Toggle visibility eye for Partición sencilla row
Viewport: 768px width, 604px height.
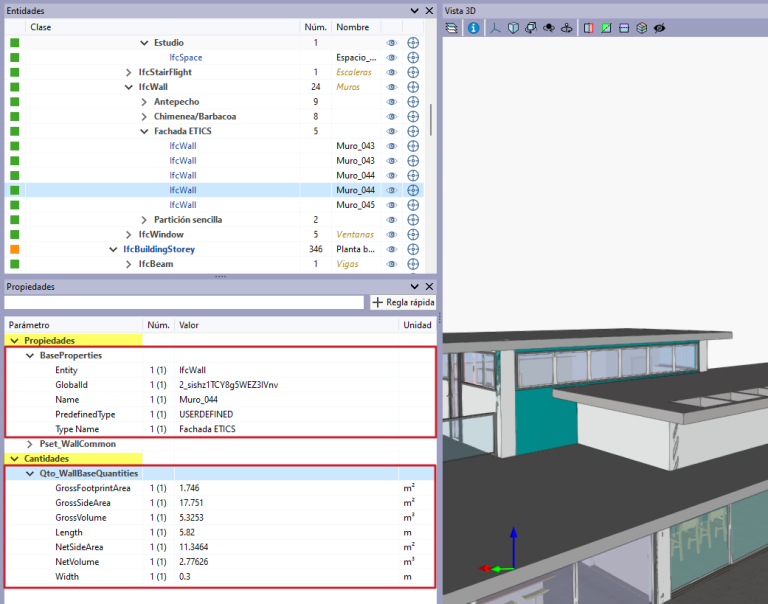tap(391, 219)
